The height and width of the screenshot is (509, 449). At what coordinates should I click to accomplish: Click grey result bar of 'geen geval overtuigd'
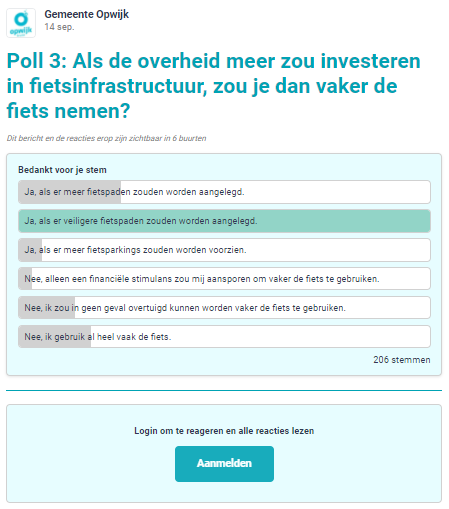click(x=47, y=308)
